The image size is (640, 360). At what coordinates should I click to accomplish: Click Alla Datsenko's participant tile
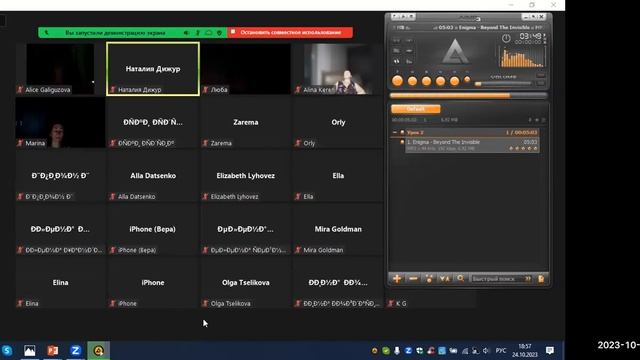[153, 176]
